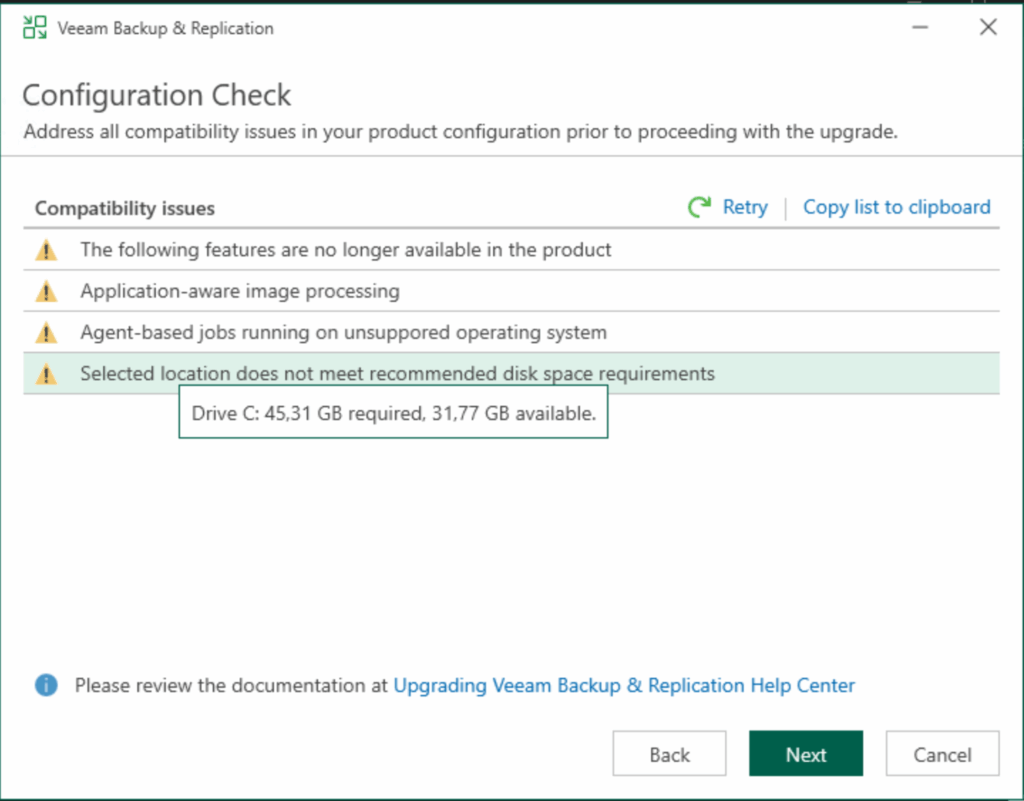Click the blue info icon near documentation
This screenshot has height=801, width=1024.
(46, 686)
